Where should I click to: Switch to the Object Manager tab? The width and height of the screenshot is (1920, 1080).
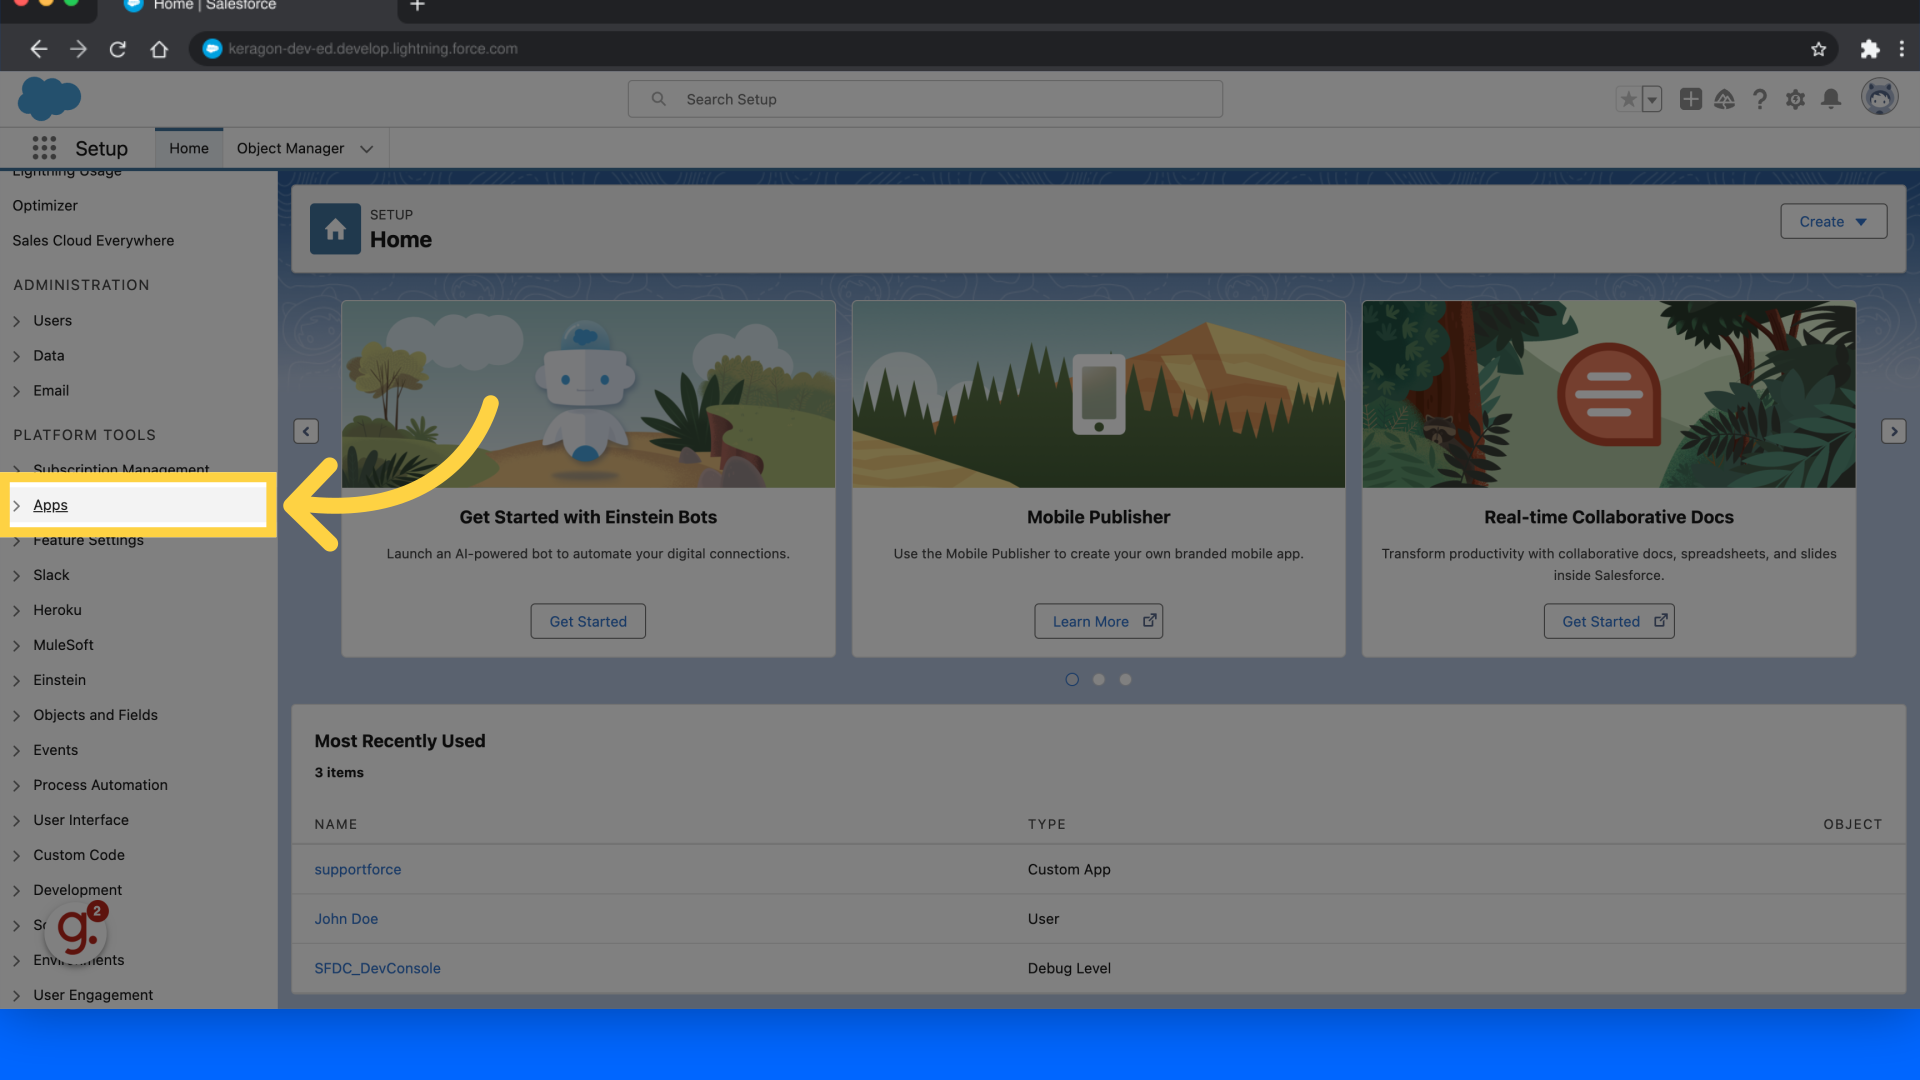coord(290,148)
